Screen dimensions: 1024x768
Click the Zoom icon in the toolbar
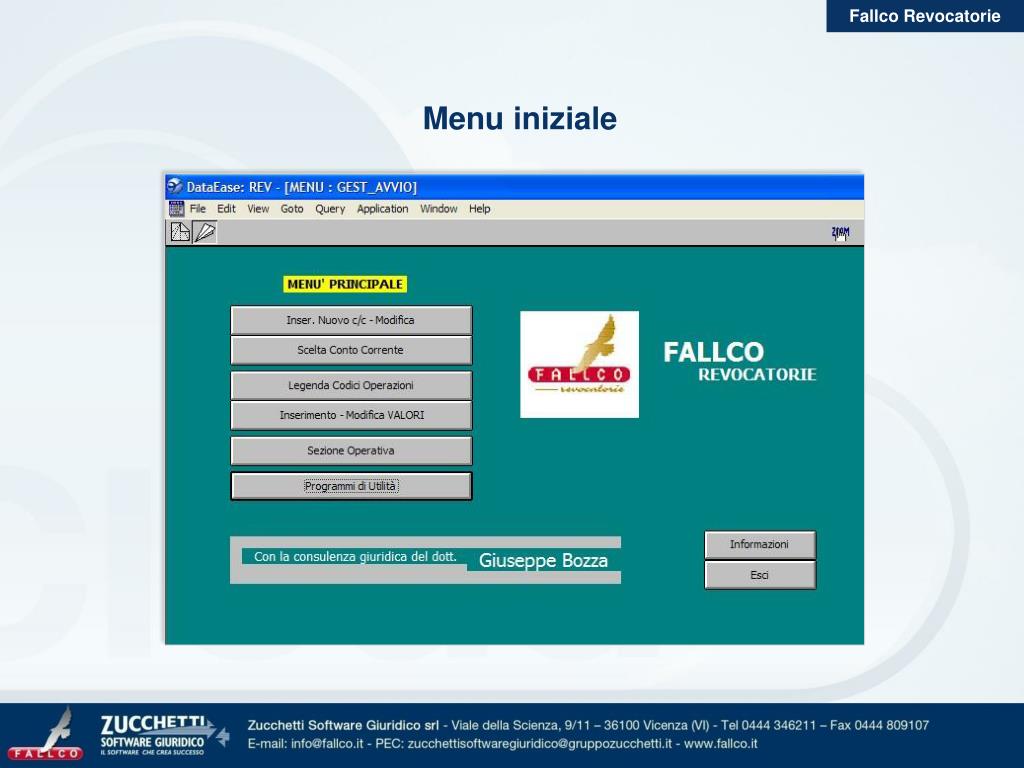tap(840, 232)
